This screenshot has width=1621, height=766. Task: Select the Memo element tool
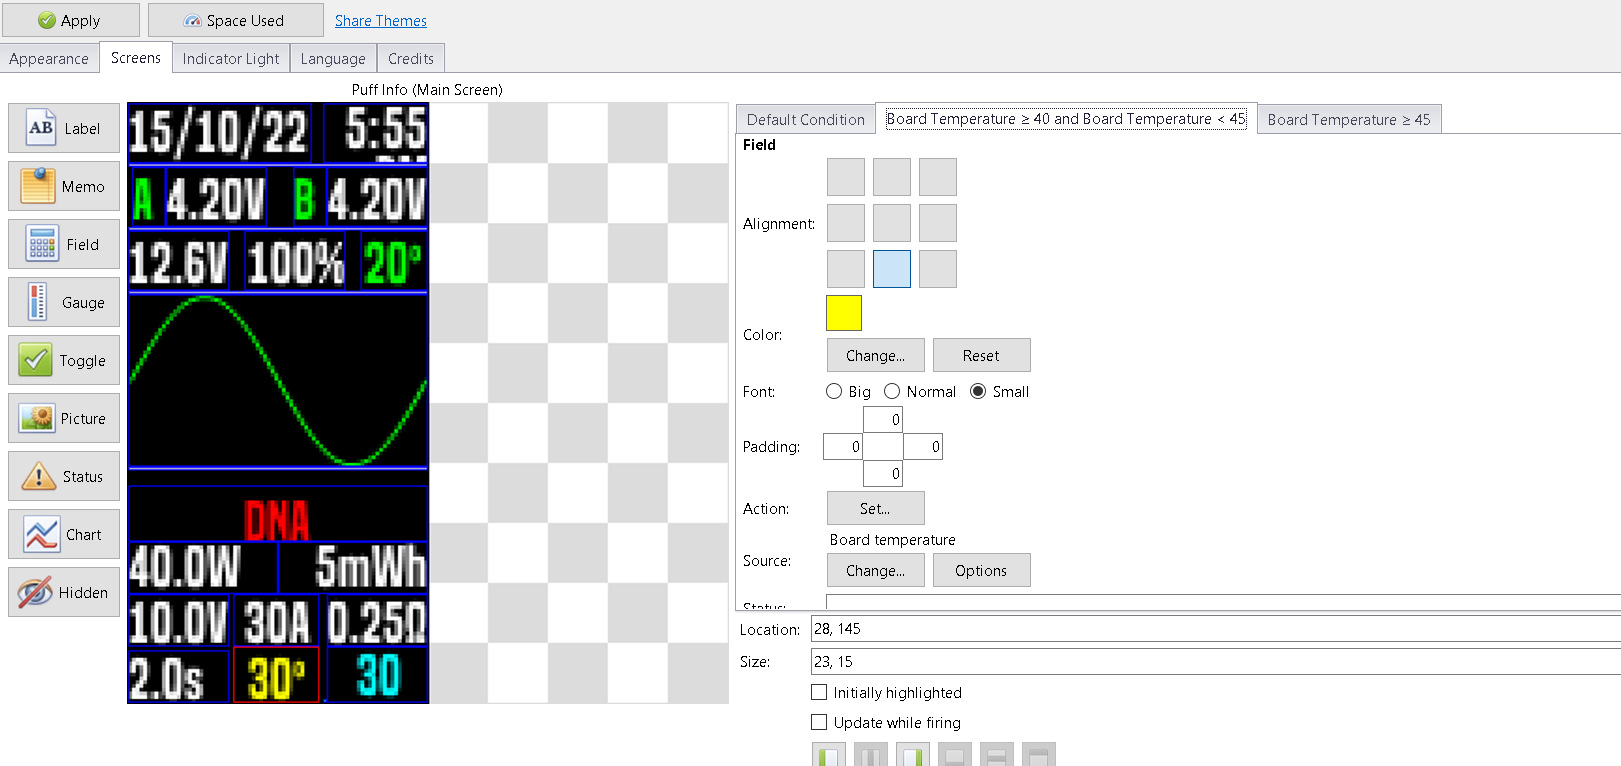point(64,187)
